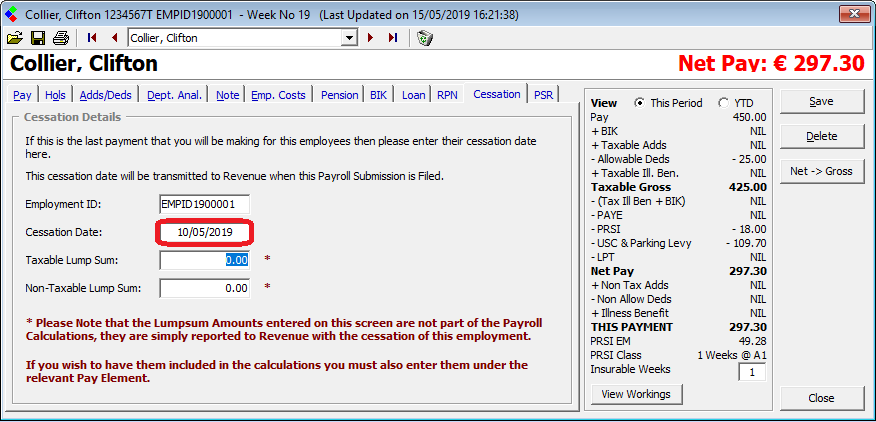Image resolution: width=876 pixels, height=422 pixels.
Task: Open the Pension tab
Action: (339, 95)
